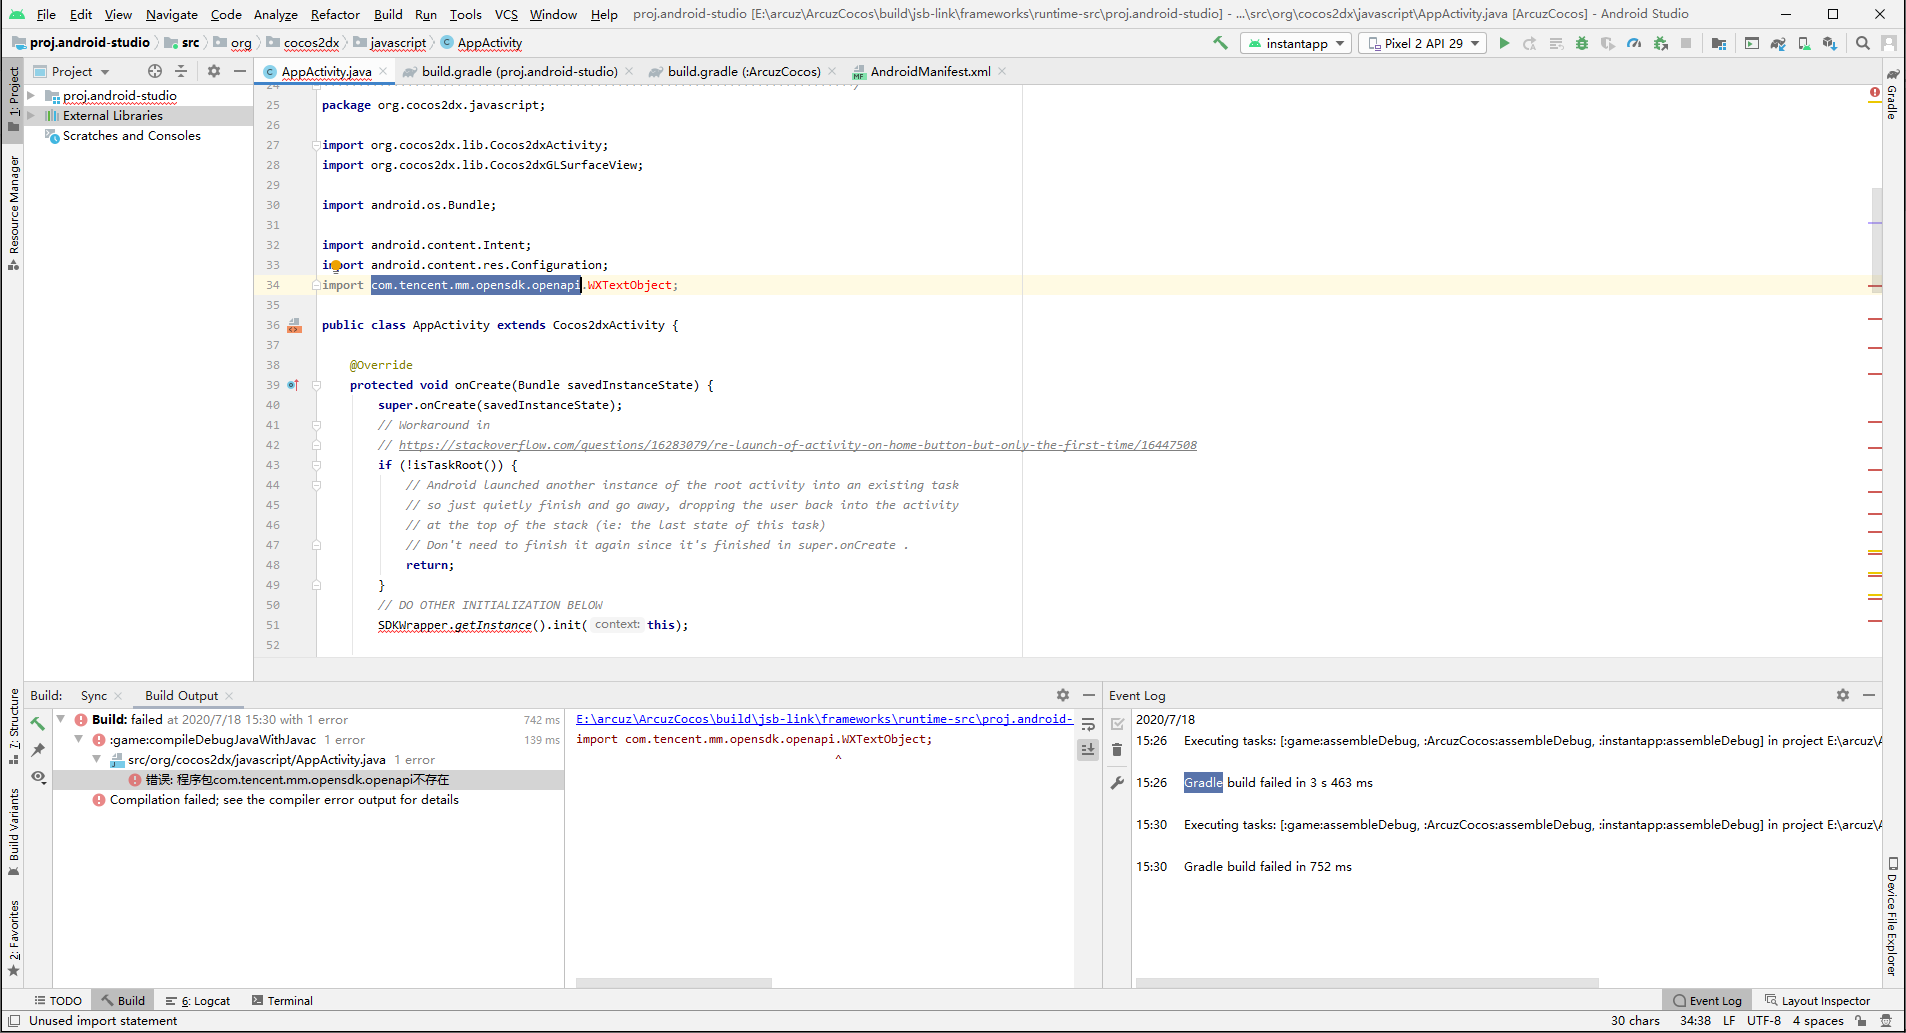
Task: Open Event Log wrench settings
Action: pyautogui.click(x=1117, y=782)
